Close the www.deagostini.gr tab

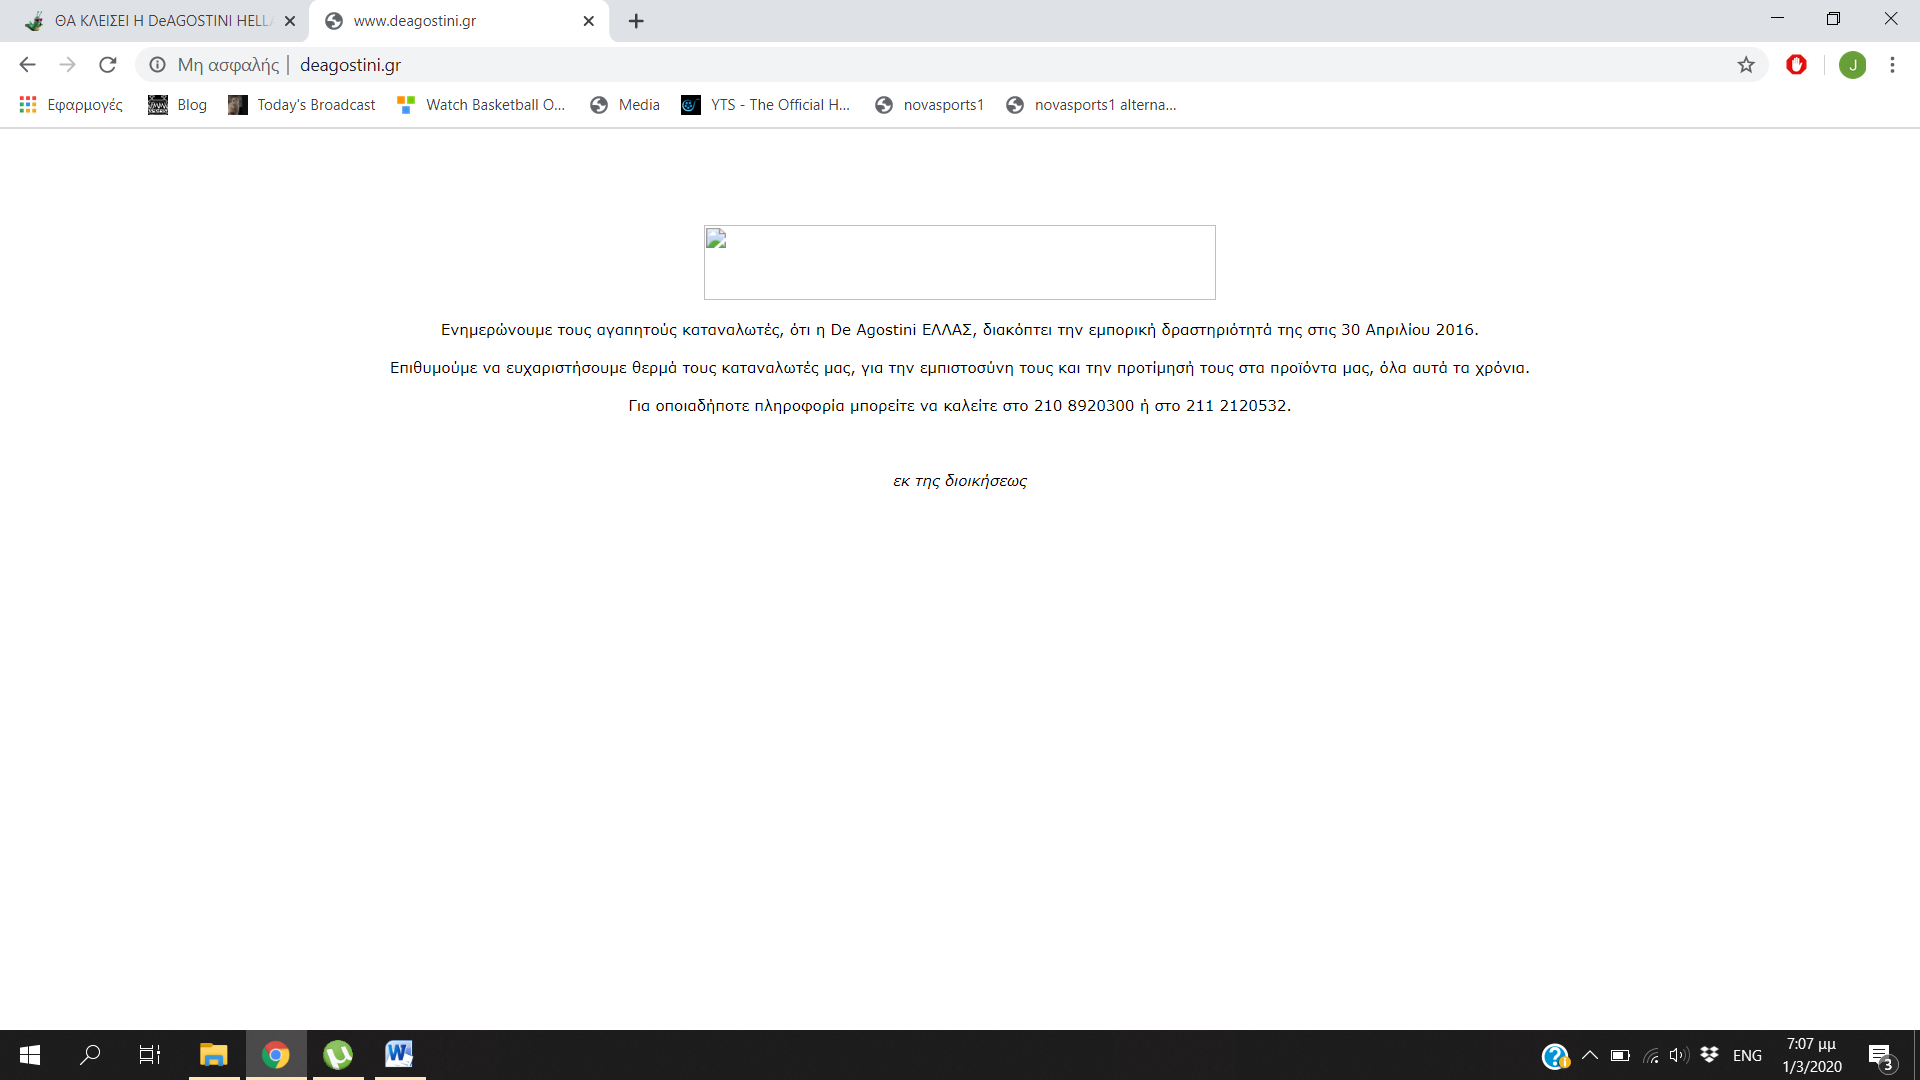pos(589,21)
